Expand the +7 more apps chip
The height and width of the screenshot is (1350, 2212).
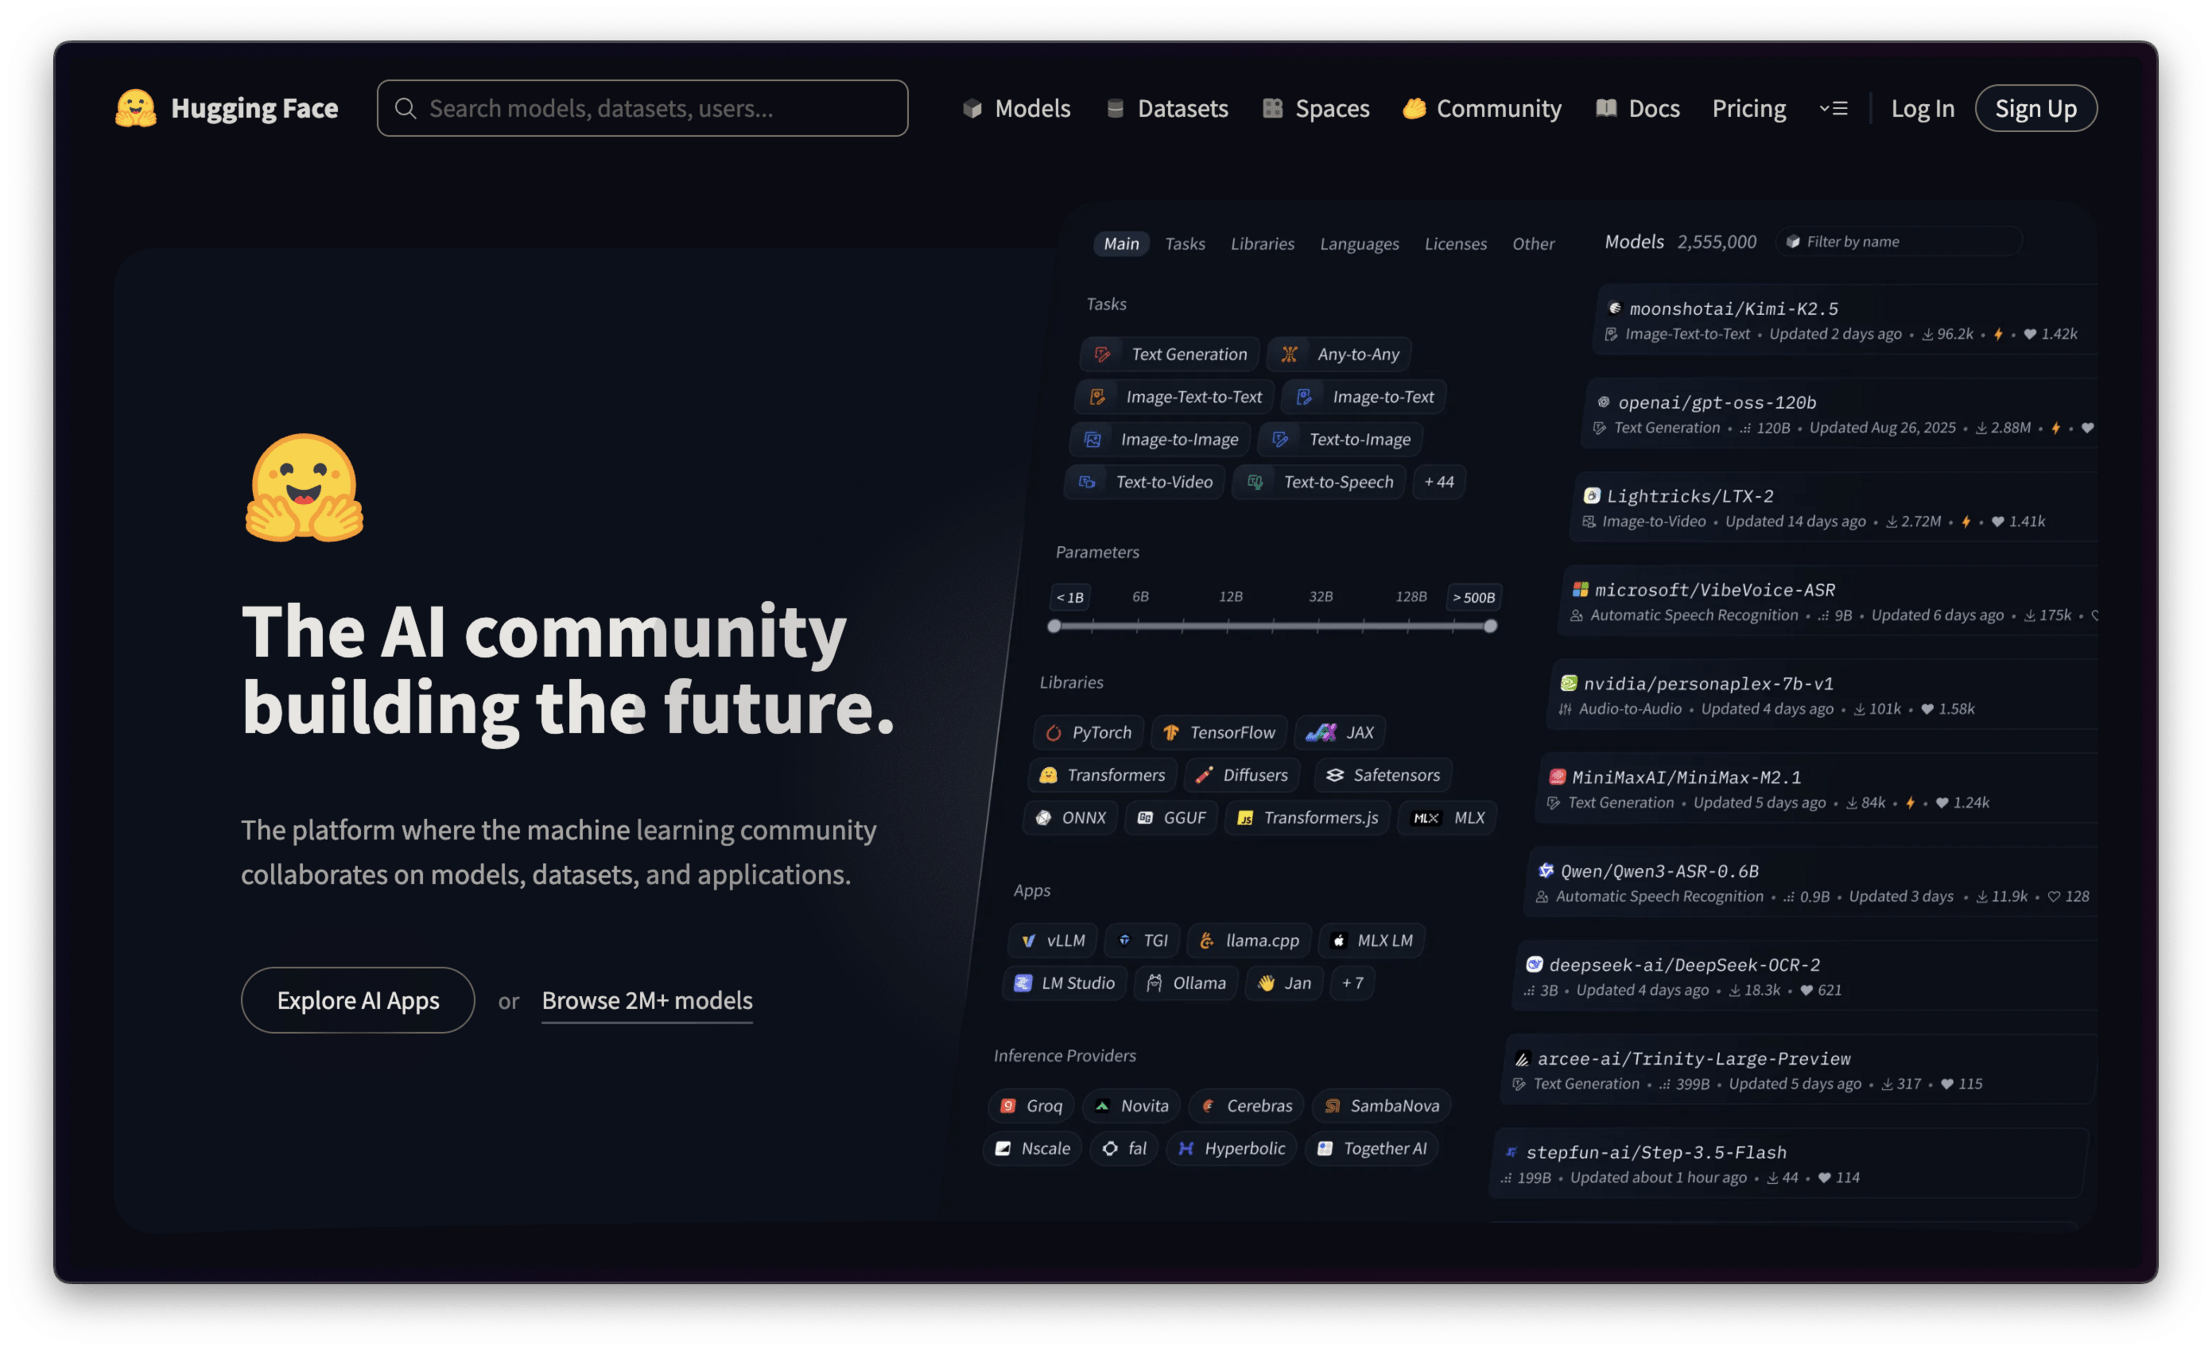coord(1352,983)
